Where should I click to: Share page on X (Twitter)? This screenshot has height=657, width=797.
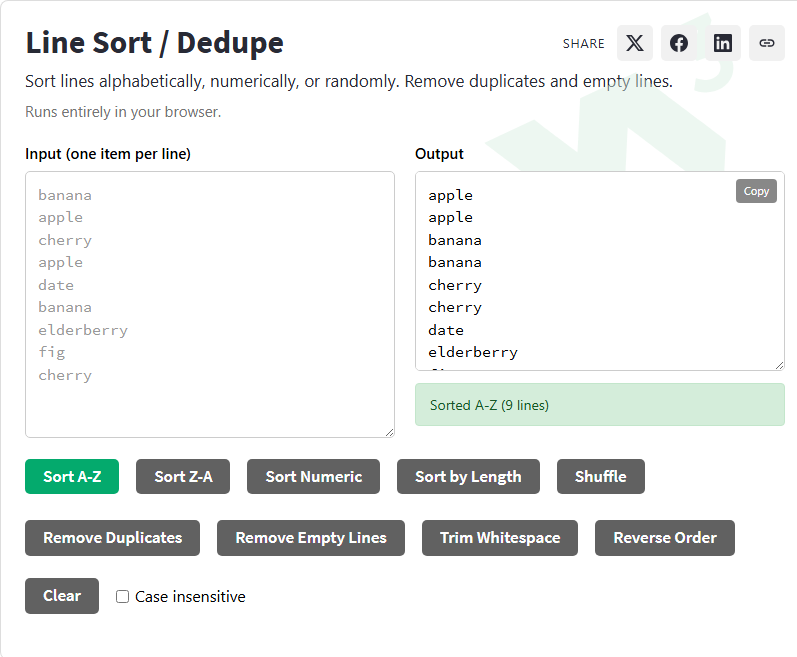point(634,43)
